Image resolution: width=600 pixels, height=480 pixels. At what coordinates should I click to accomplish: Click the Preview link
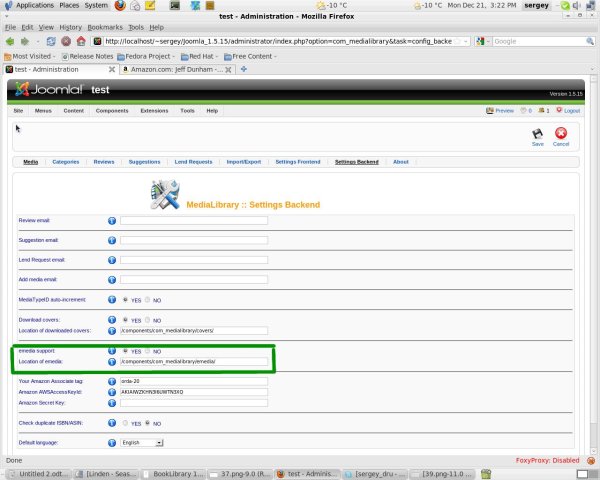tap(500, 111)
